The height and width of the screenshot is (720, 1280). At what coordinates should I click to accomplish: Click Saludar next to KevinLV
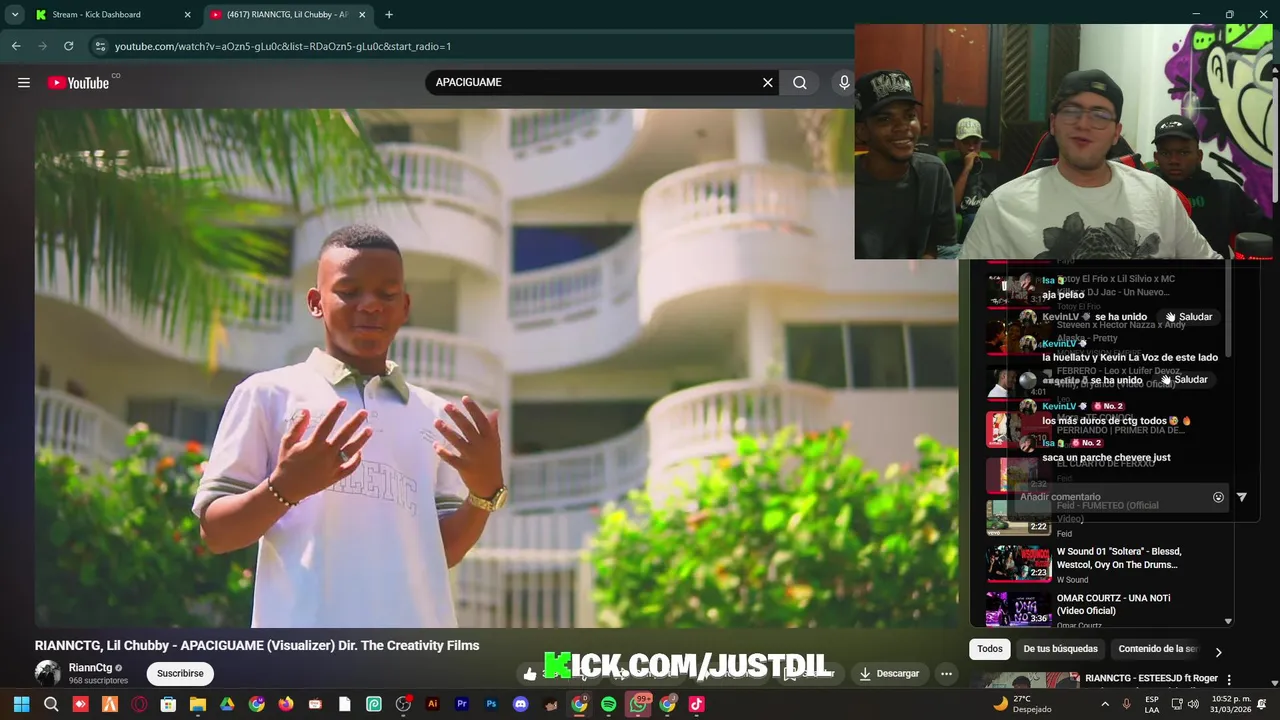pyautogui.click(x=1188, y=317)
